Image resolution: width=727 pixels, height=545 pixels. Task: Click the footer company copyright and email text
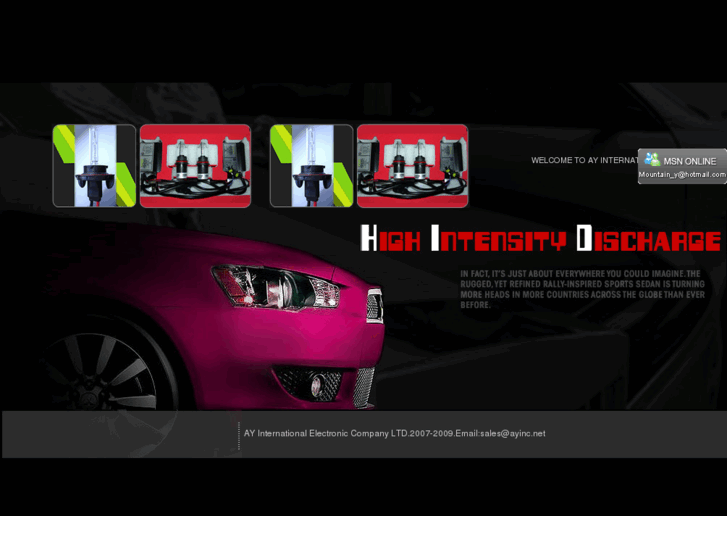coord(395,433)
